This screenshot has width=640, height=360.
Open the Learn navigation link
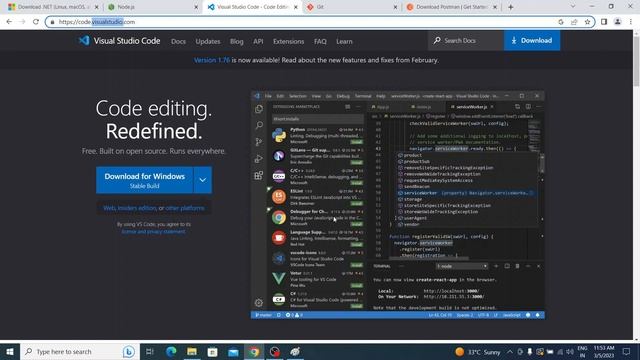(344, 41)
